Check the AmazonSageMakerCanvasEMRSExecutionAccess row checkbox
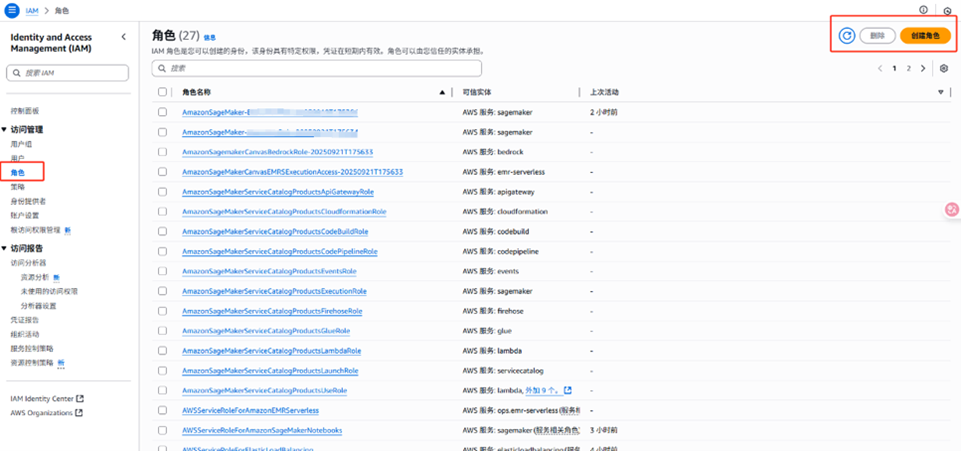 (x=162, y=172)
